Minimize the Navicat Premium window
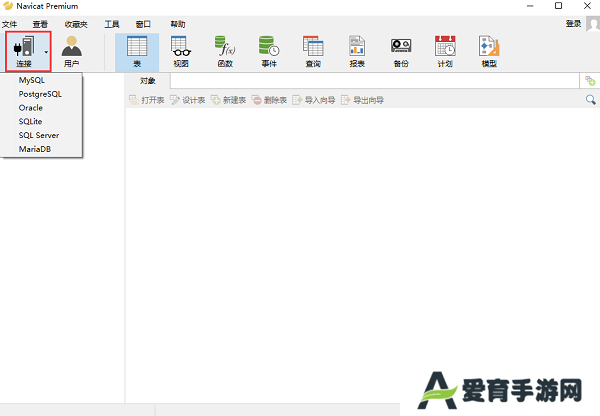This screenshot has width=600, height=416. tap(530, 6)
